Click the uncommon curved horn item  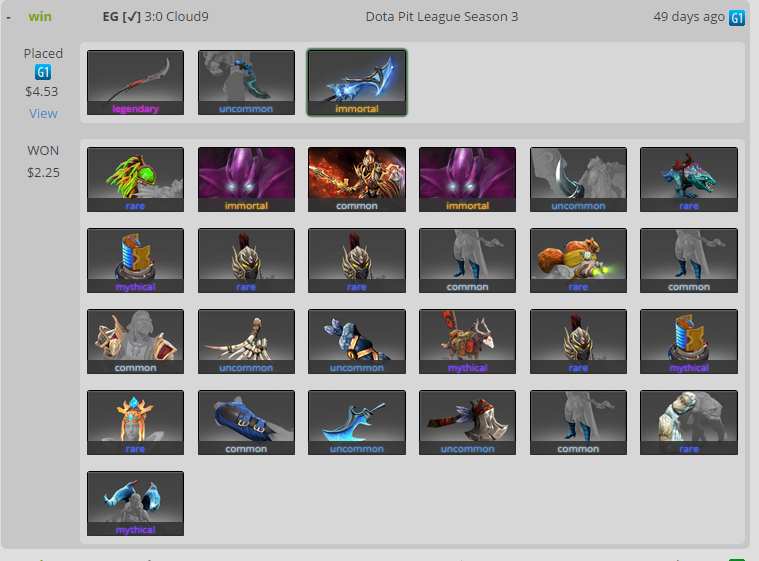(x=578, y=180)
